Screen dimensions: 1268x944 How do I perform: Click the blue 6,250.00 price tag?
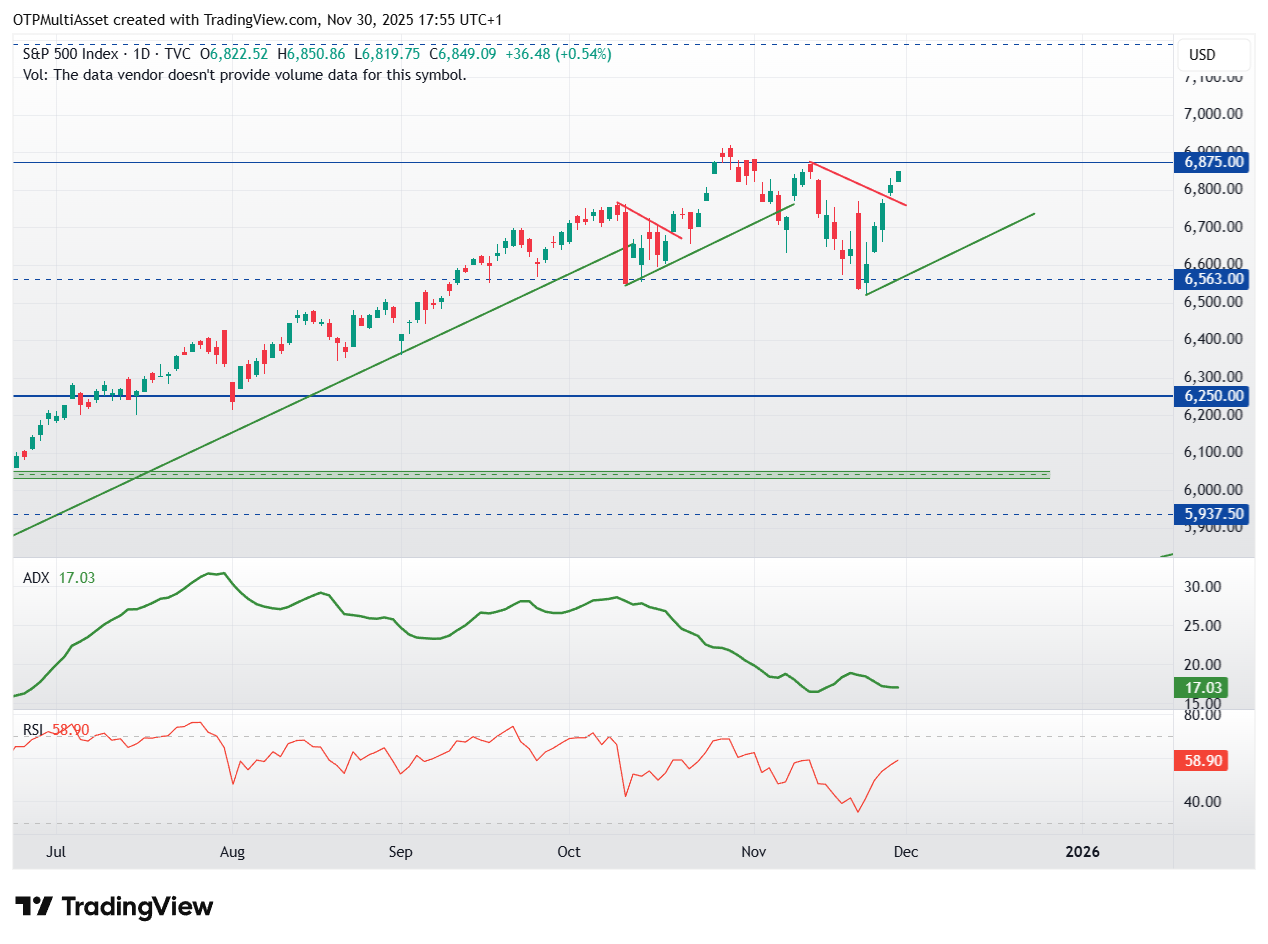pyautogui.click(x=1210, y=396)
